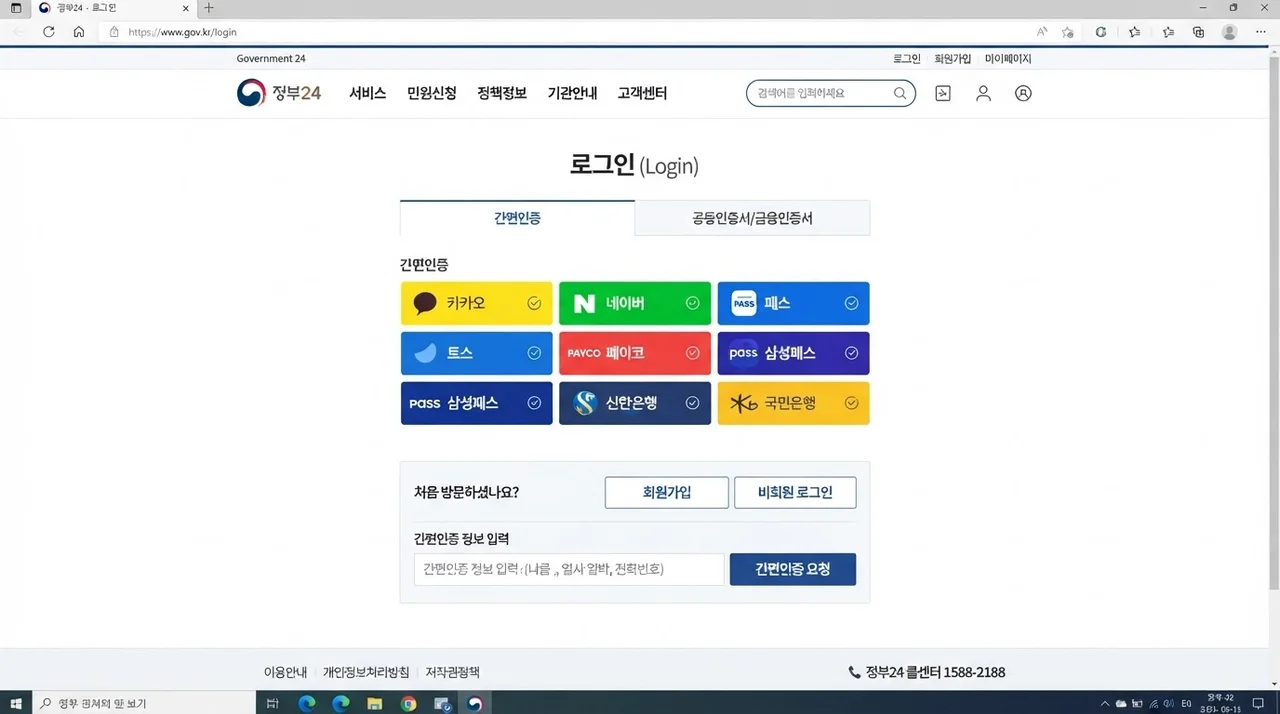Image resolution: width=1280 pixels, height=714 pixels.
Task: Click the 로그인 link in top utility bar
Action: point(907,59)
